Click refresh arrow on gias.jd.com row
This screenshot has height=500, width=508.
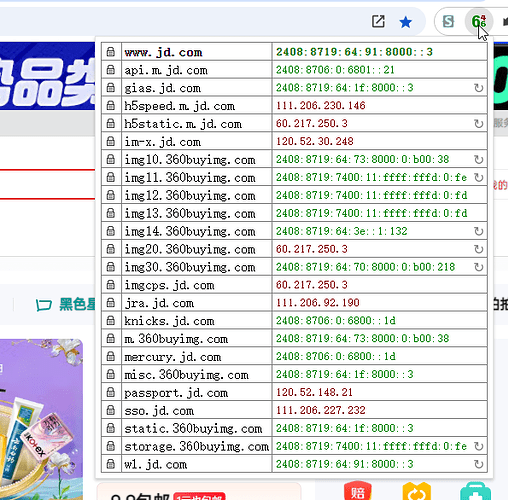click(x=479, y=88)
